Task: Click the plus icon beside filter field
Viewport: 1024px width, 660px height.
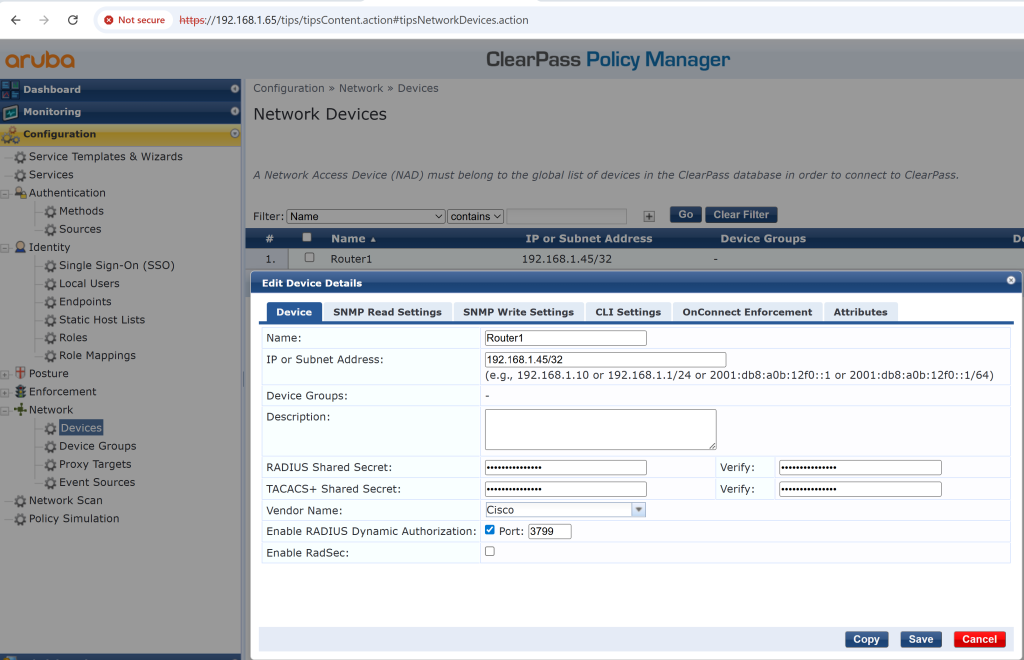Action: point(648,216)
